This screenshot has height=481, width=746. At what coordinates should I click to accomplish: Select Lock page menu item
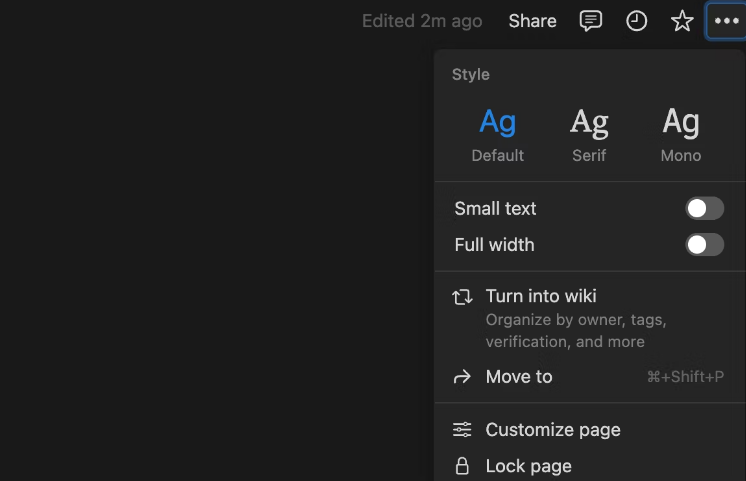pos(589,466)
